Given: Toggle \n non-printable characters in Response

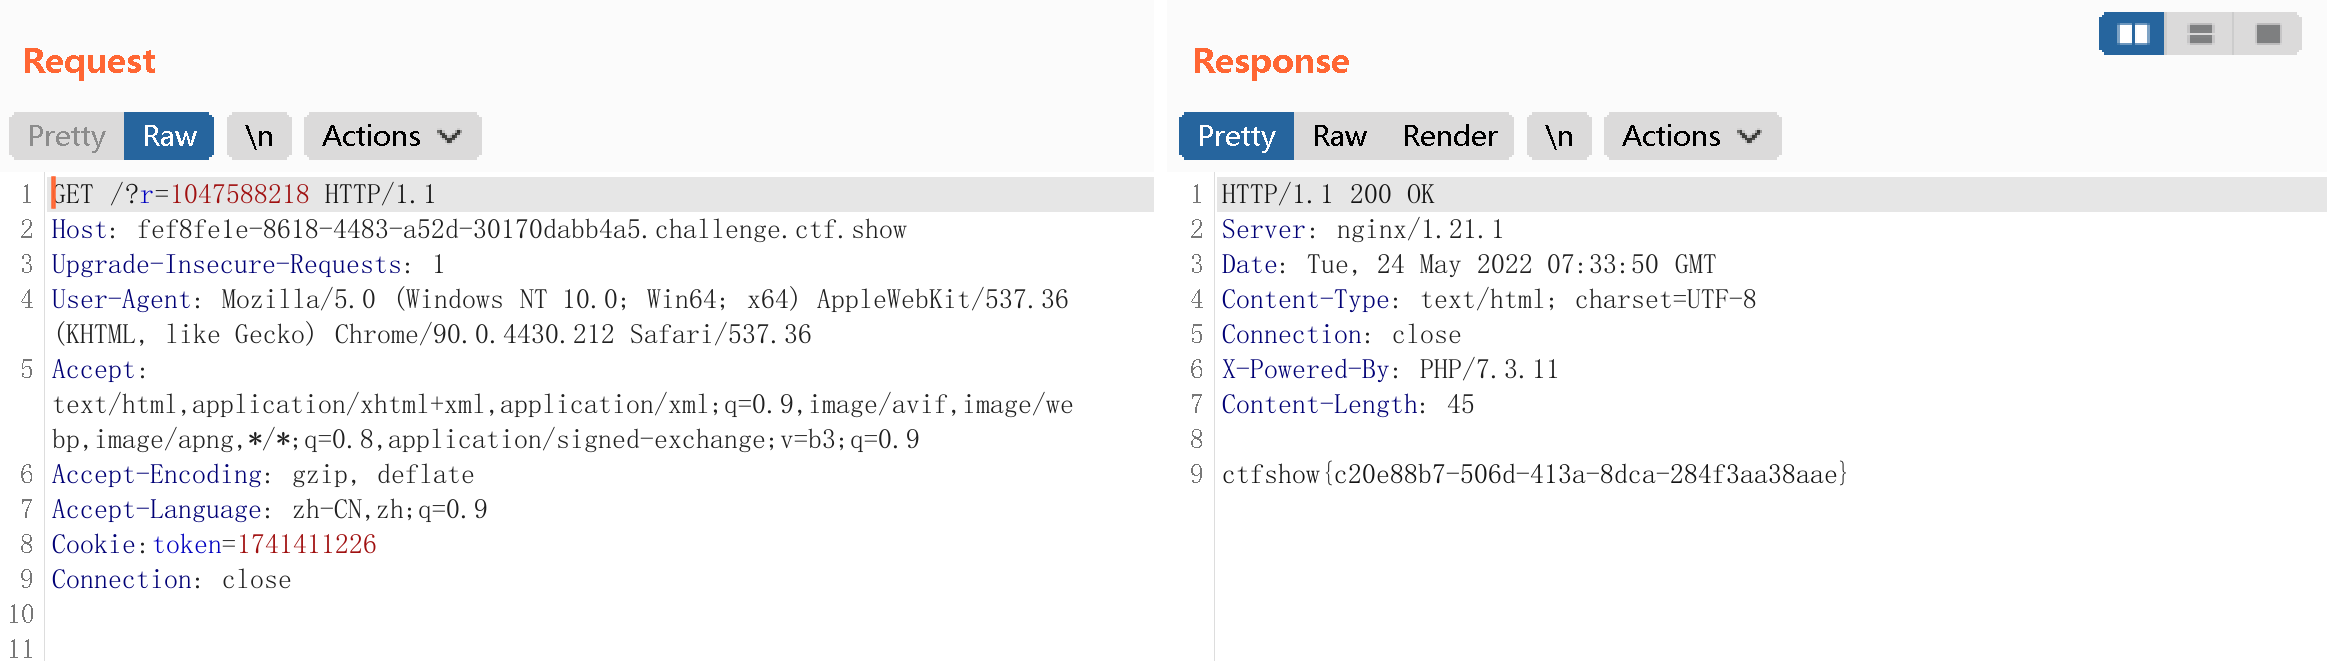Looking at the screenshot, I should coord(1559,136).
